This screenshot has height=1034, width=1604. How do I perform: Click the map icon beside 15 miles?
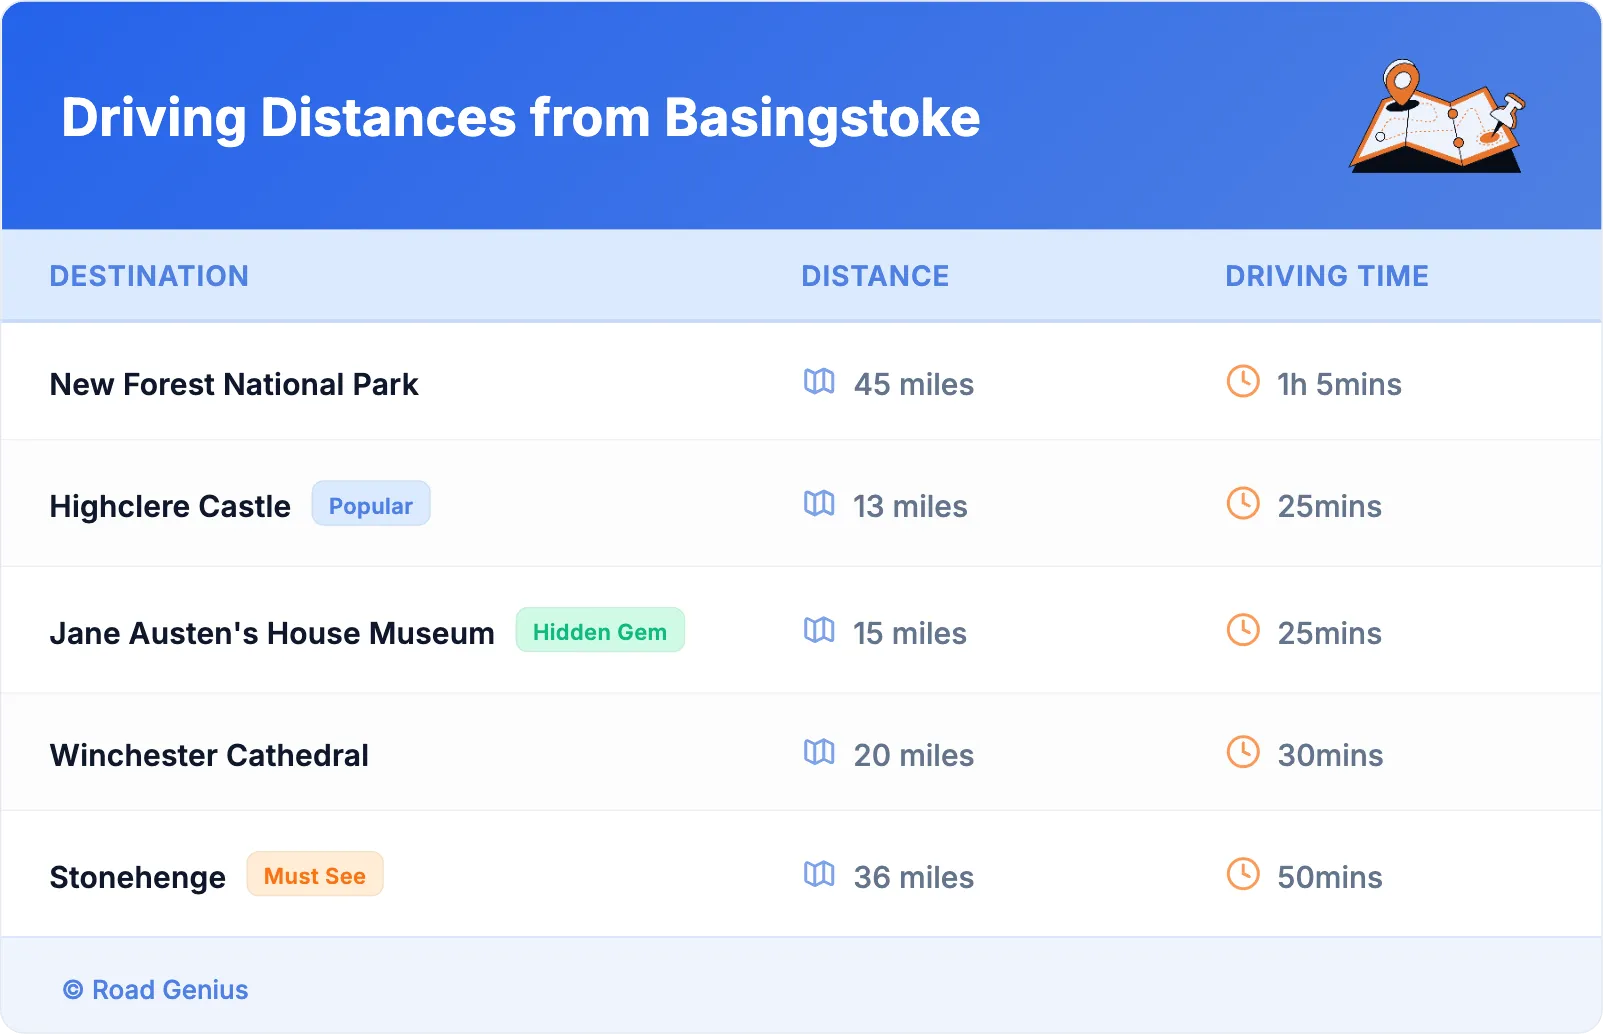[819, 631]
